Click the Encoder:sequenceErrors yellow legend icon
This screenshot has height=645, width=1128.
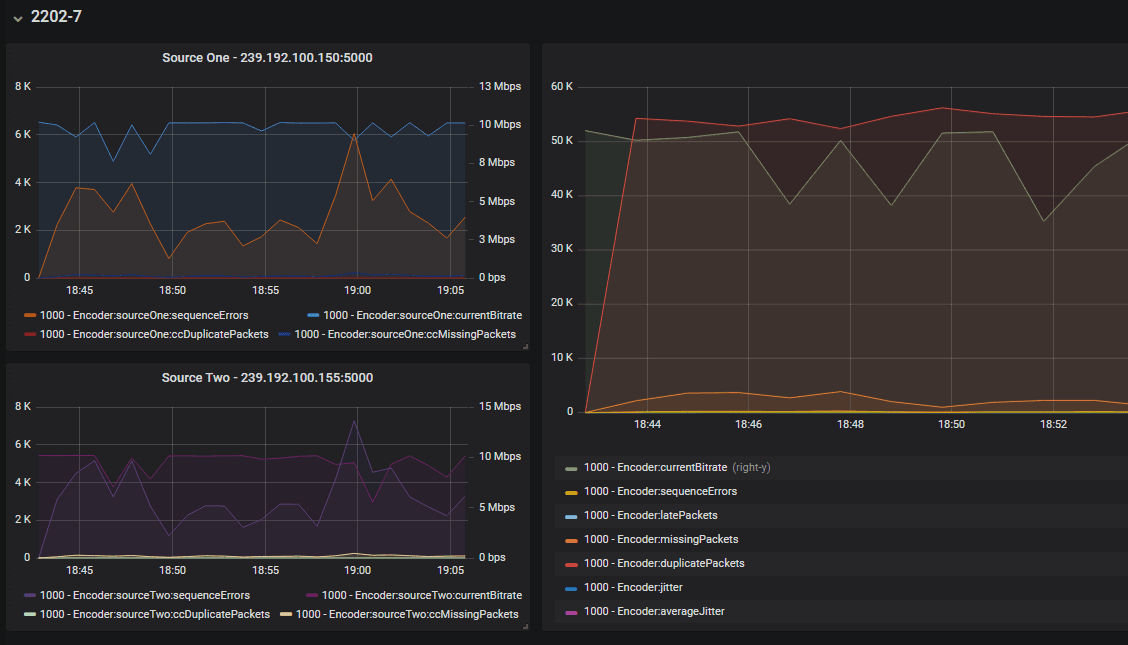(571, 492)
